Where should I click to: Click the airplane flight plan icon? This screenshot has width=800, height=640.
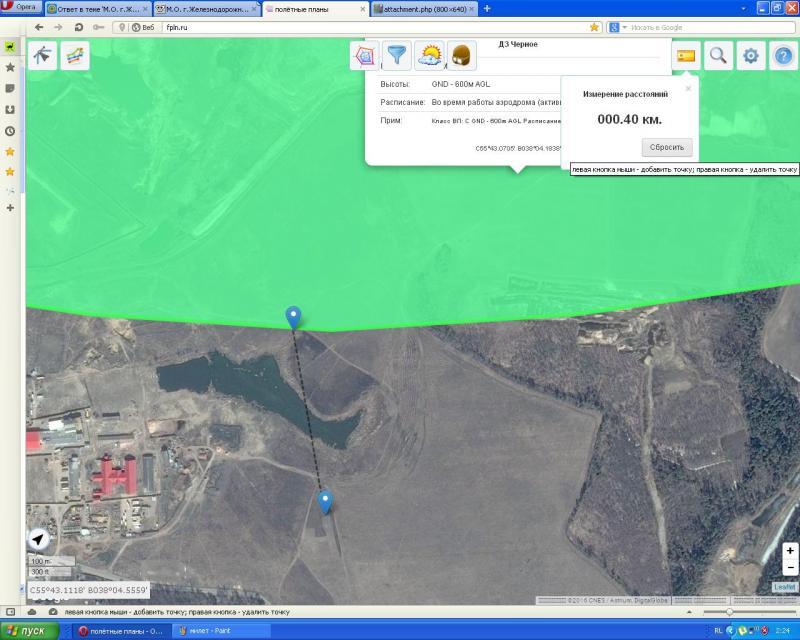[x=43, y=56]
